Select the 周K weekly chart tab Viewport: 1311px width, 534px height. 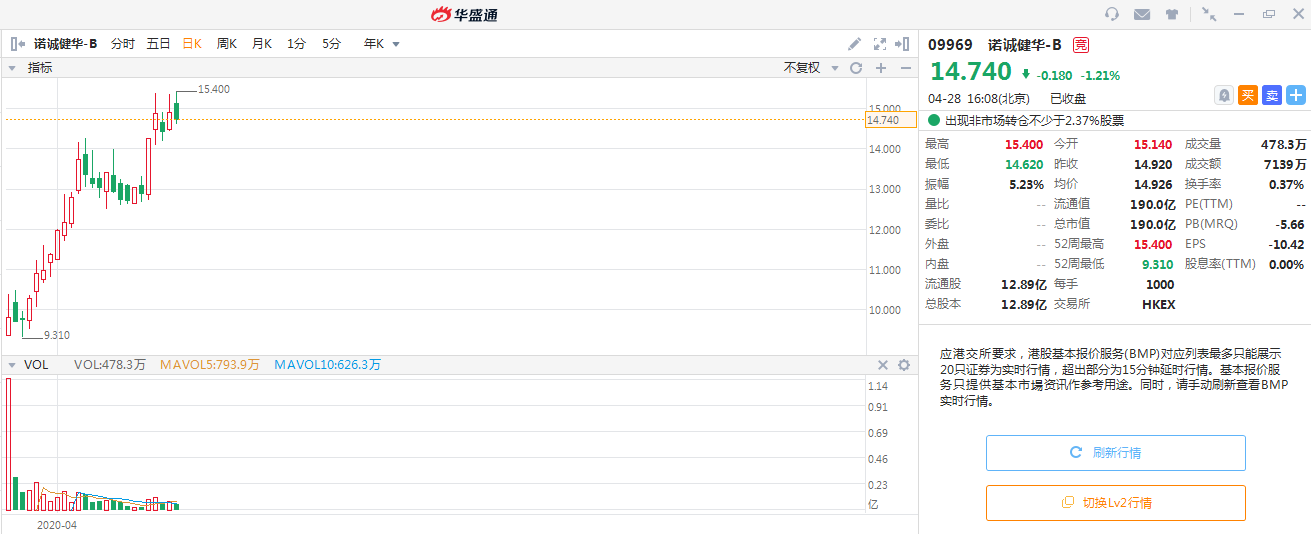(227, 44)
